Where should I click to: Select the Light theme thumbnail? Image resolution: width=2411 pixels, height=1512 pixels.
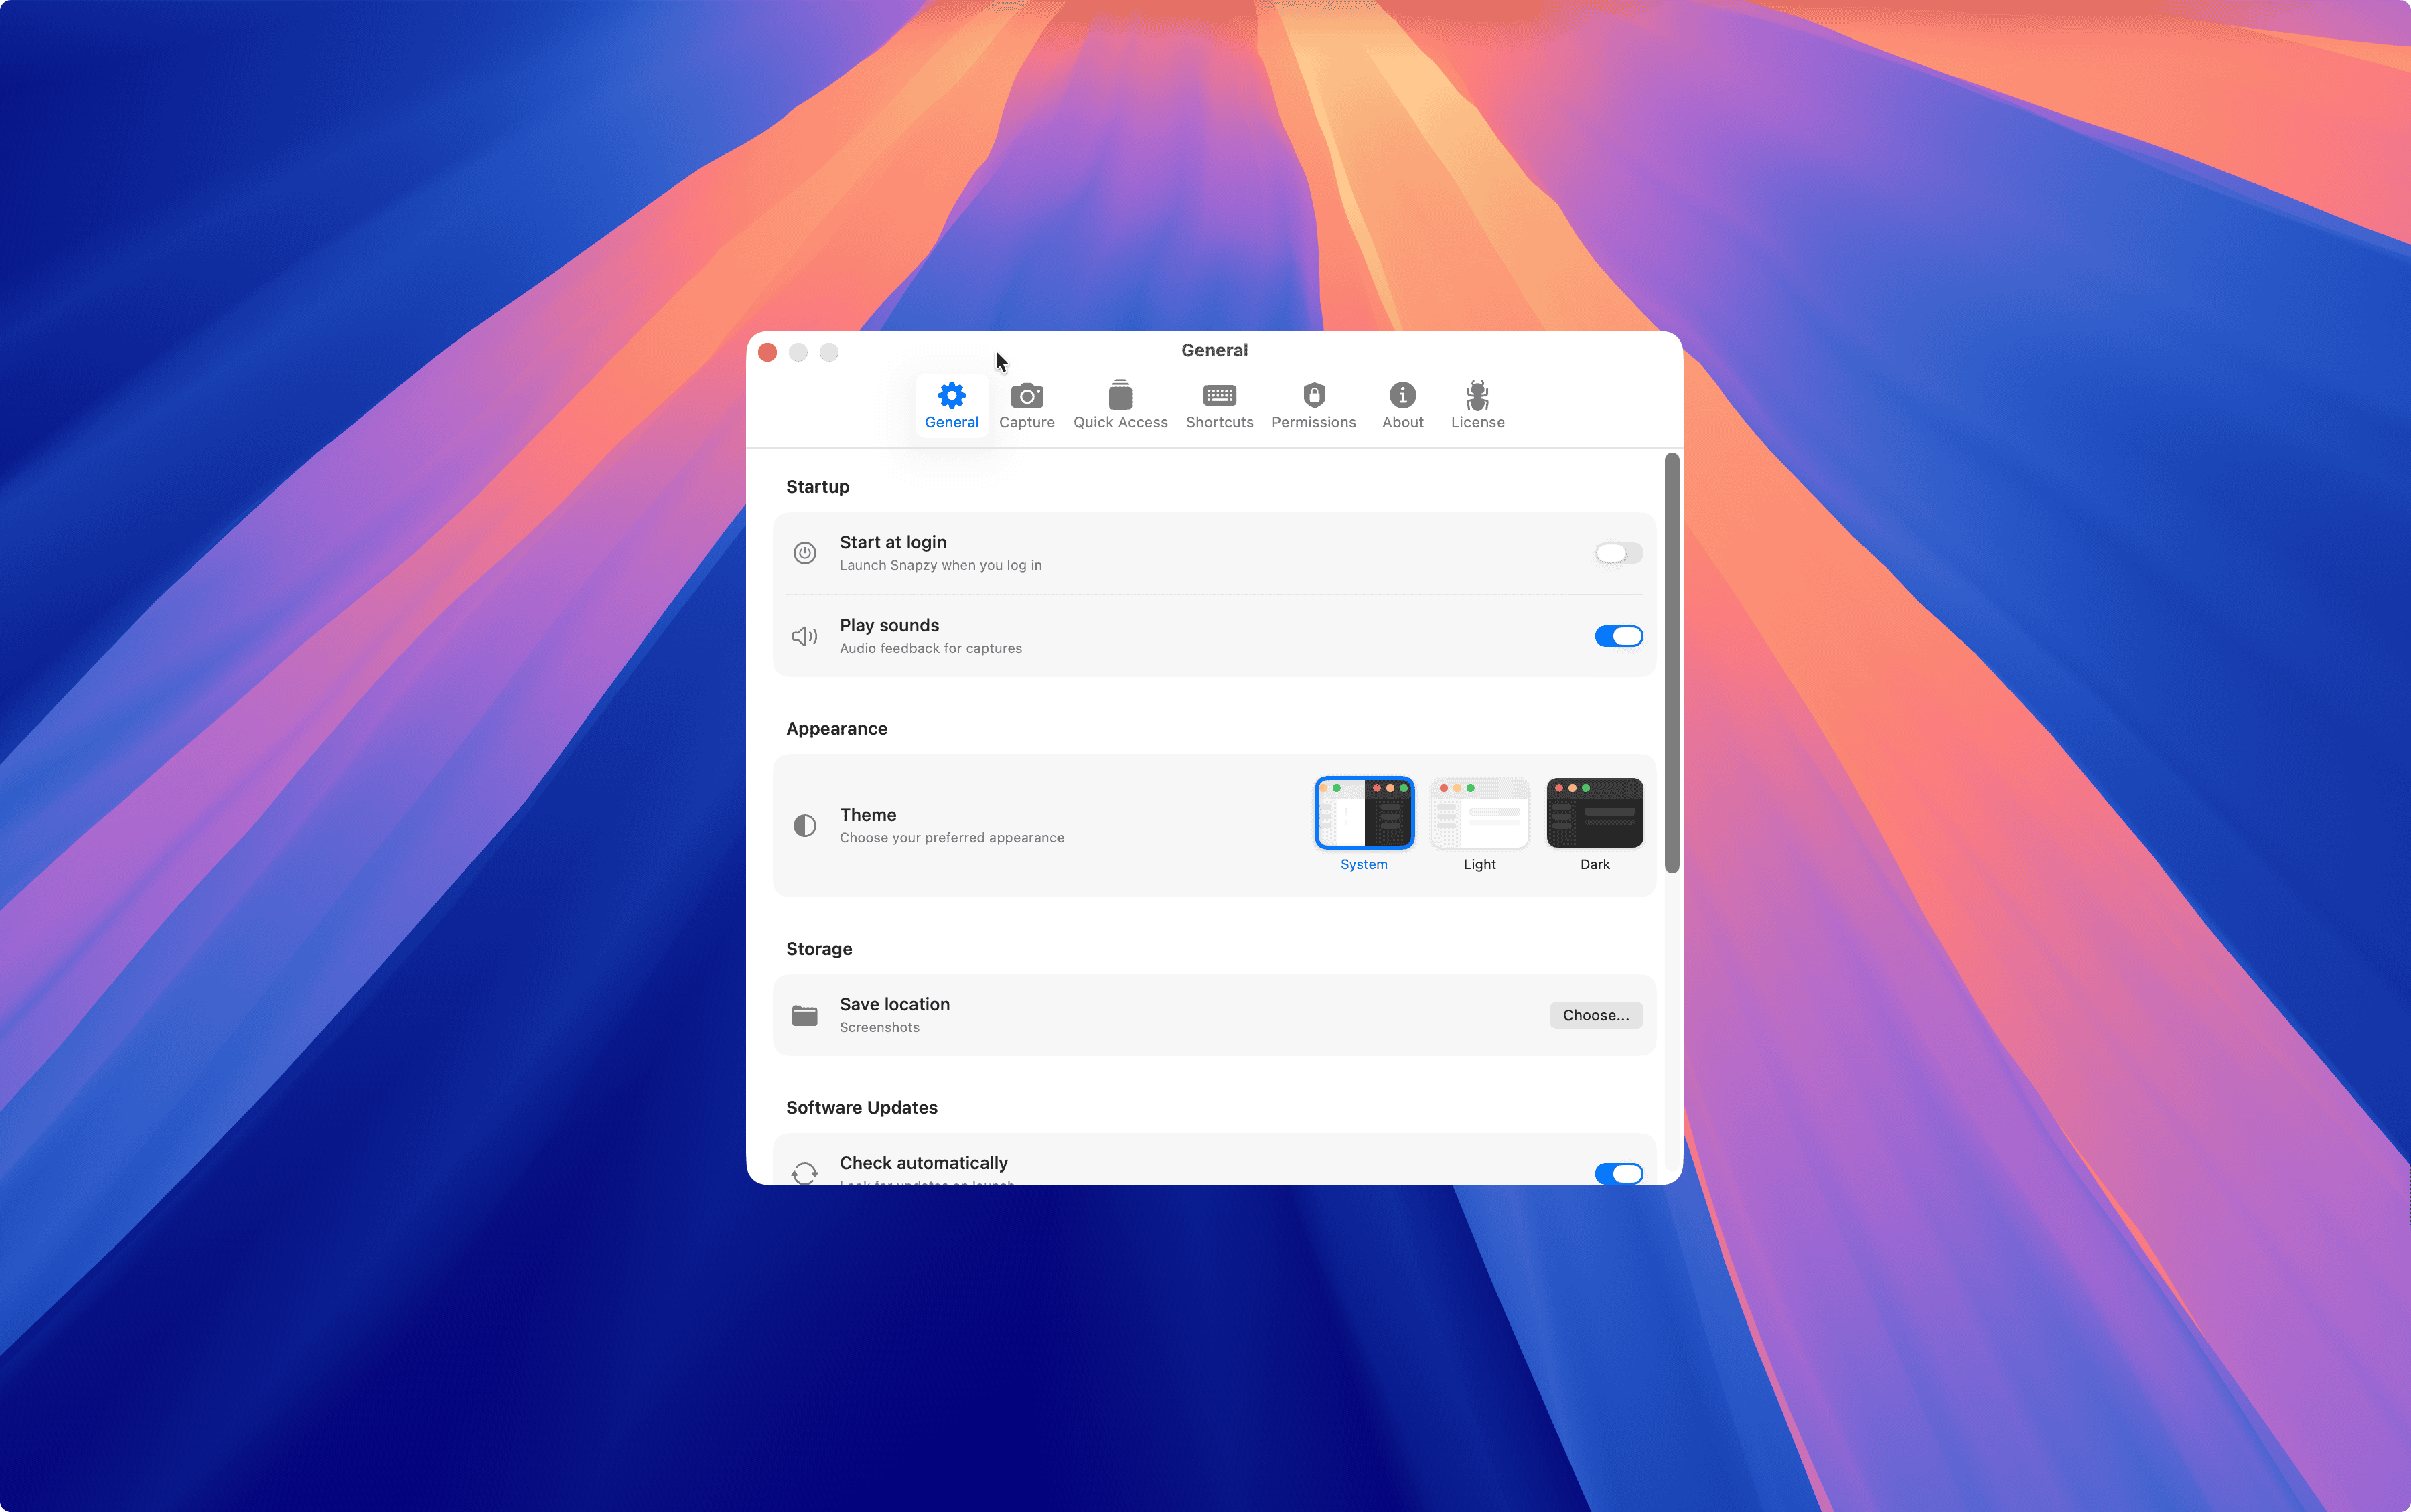(1479, 813)
